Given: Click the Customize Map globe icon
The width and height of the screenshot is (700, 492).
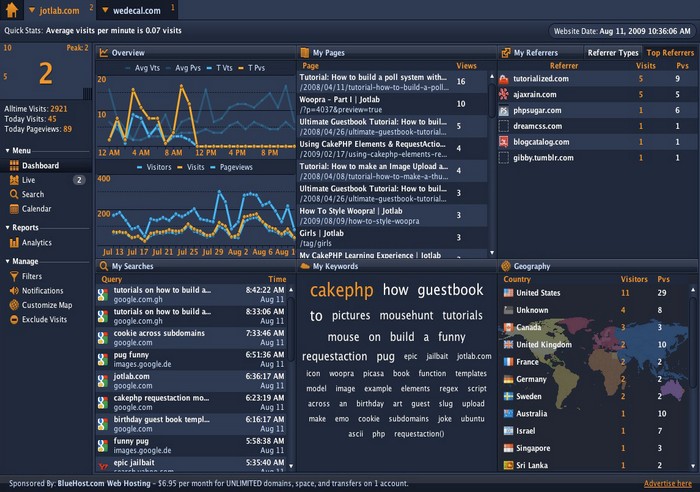Looking at the screenshot, I should (x=14, y=305).
